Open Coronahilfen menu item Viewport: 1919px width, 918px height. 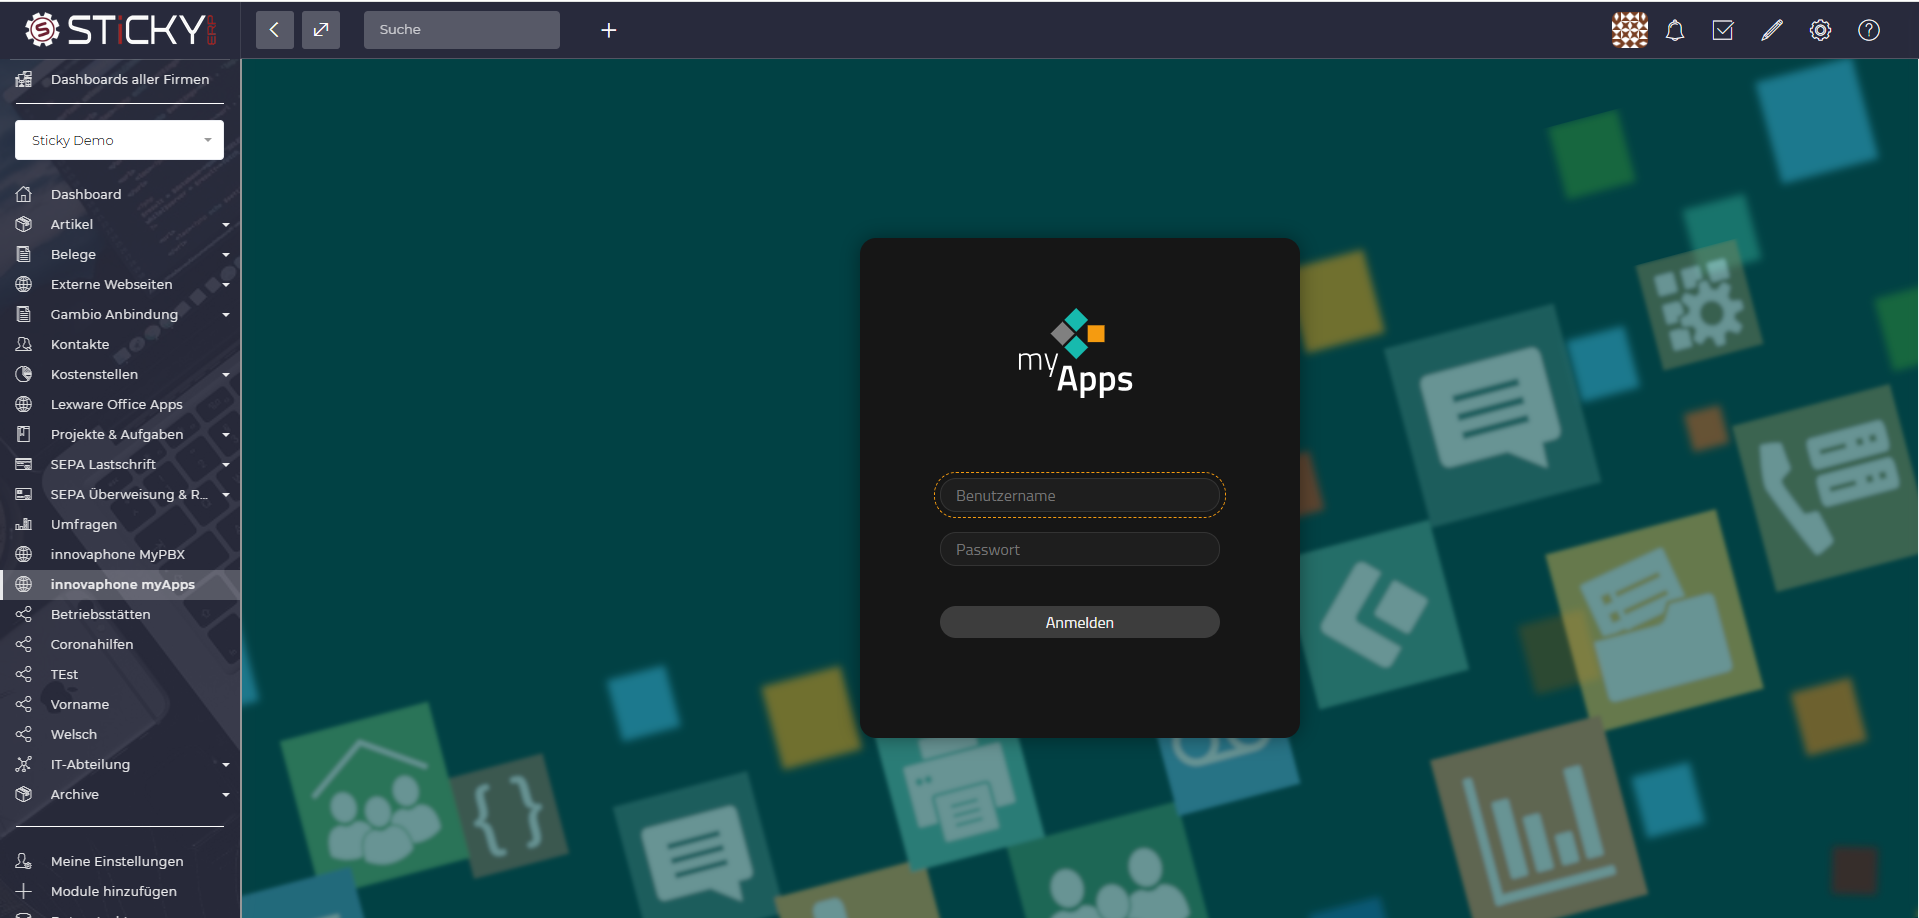coord(92,644)
